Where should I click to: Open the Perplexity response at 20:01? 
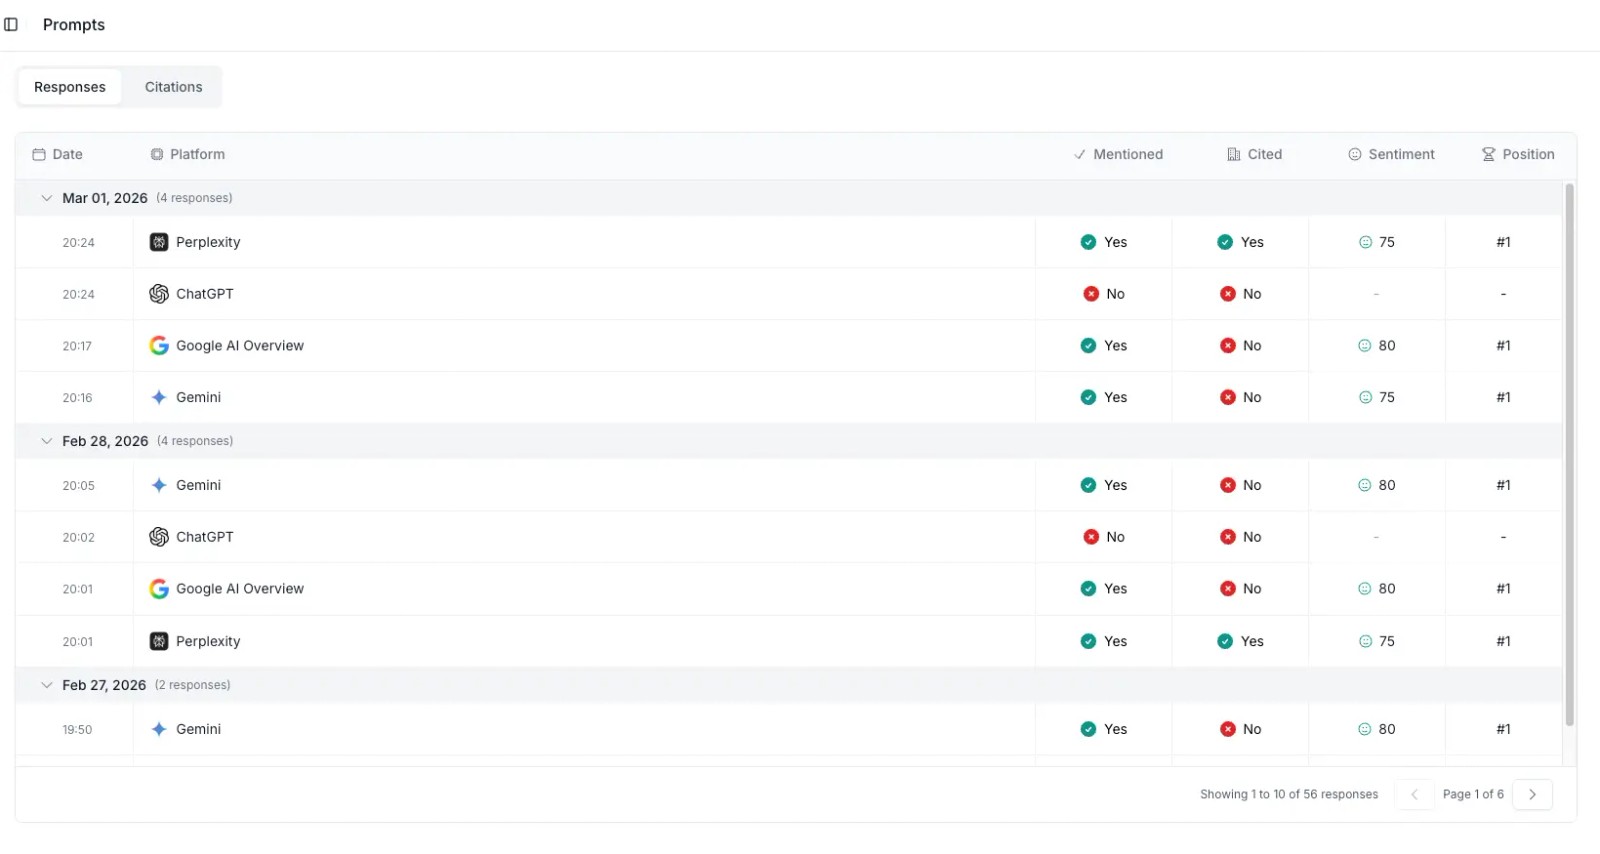click(x=788, y=641)
